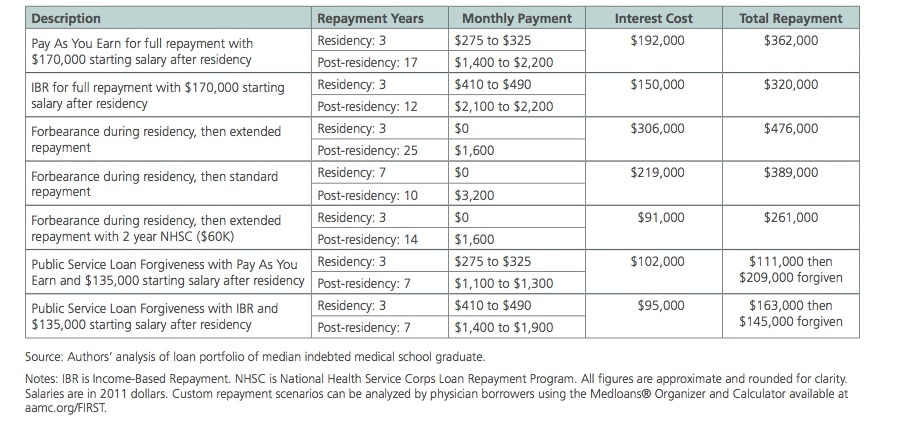Click the $476,000 total repayment cell
The height and width of the screenshot is (434, 897).
[790, 129]
